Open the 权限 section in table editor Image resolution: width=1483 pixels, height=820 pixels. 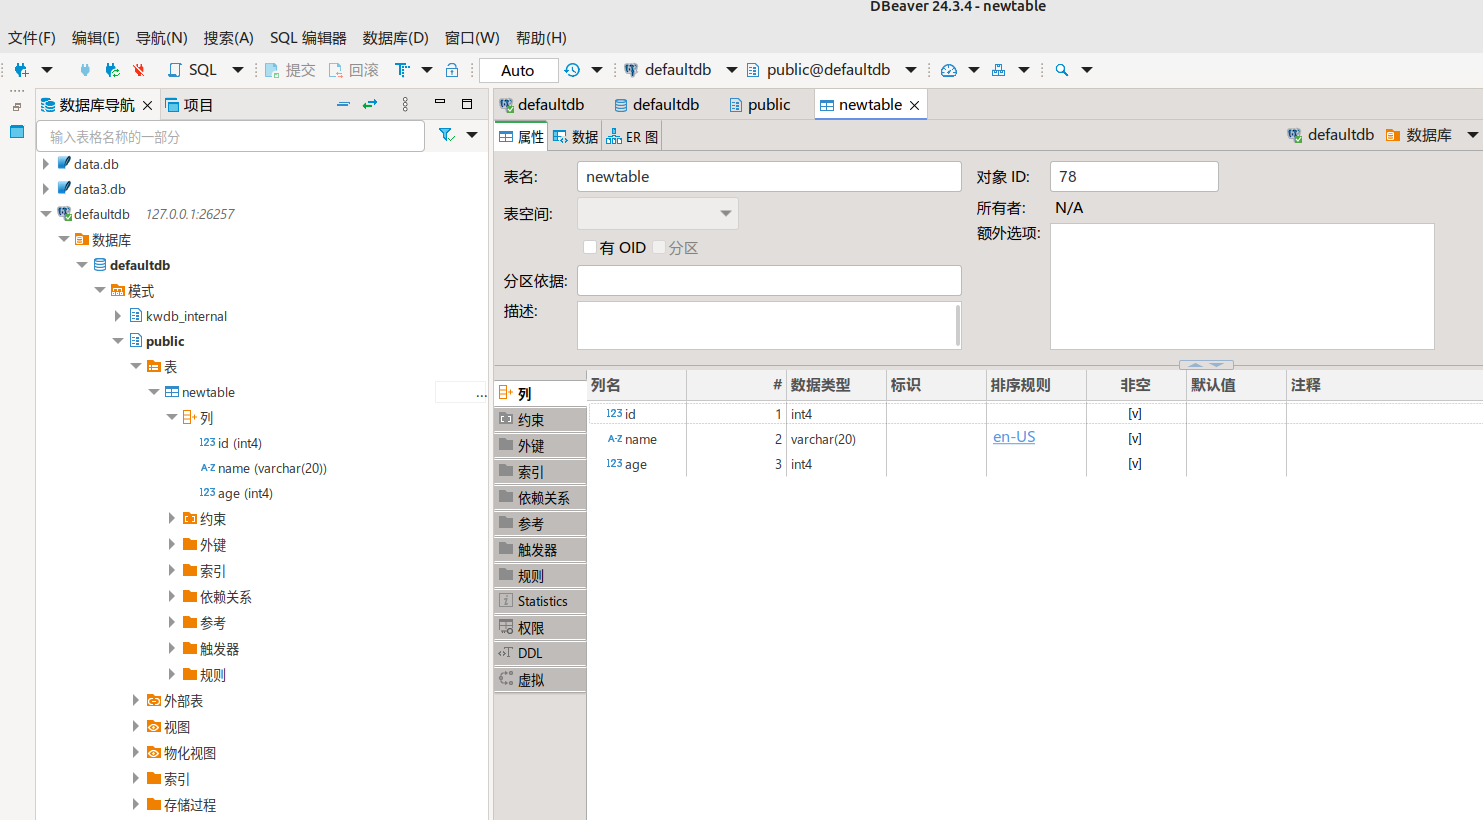(x=540, y=628)
